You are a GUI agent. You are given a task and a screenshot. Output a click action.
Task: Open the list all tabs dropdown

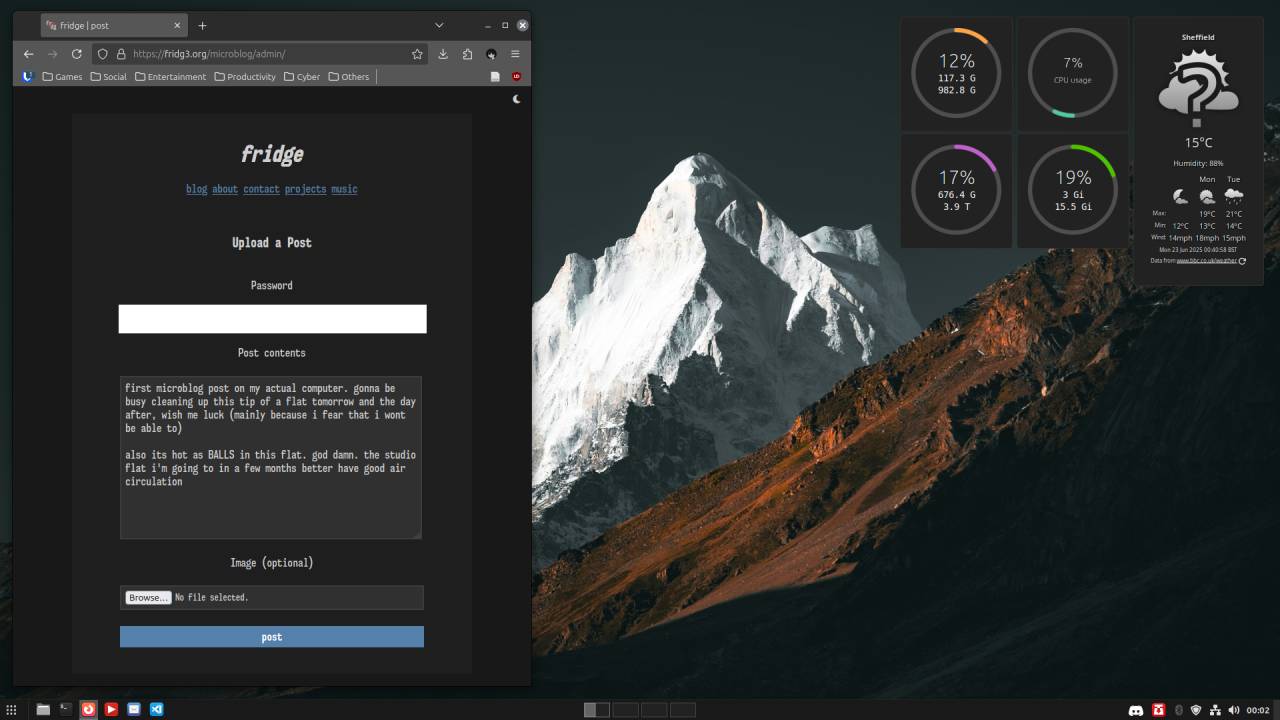tap(439, 25)
